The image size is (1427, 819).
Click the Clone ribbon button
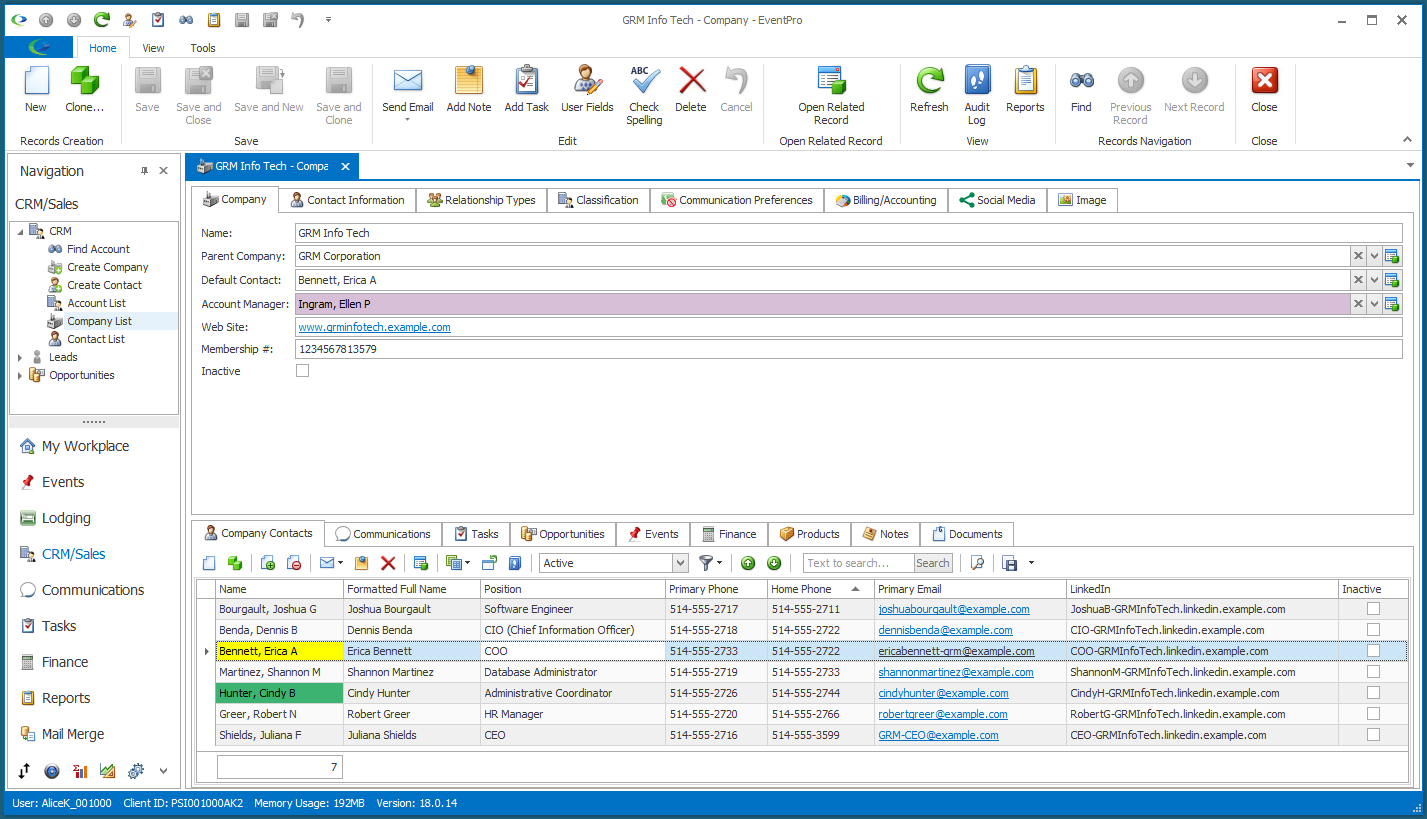84,89
